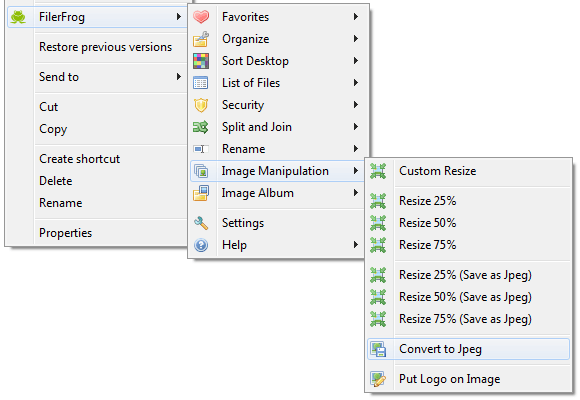
Task: Open the Image Album item
Action: (277, 193)
